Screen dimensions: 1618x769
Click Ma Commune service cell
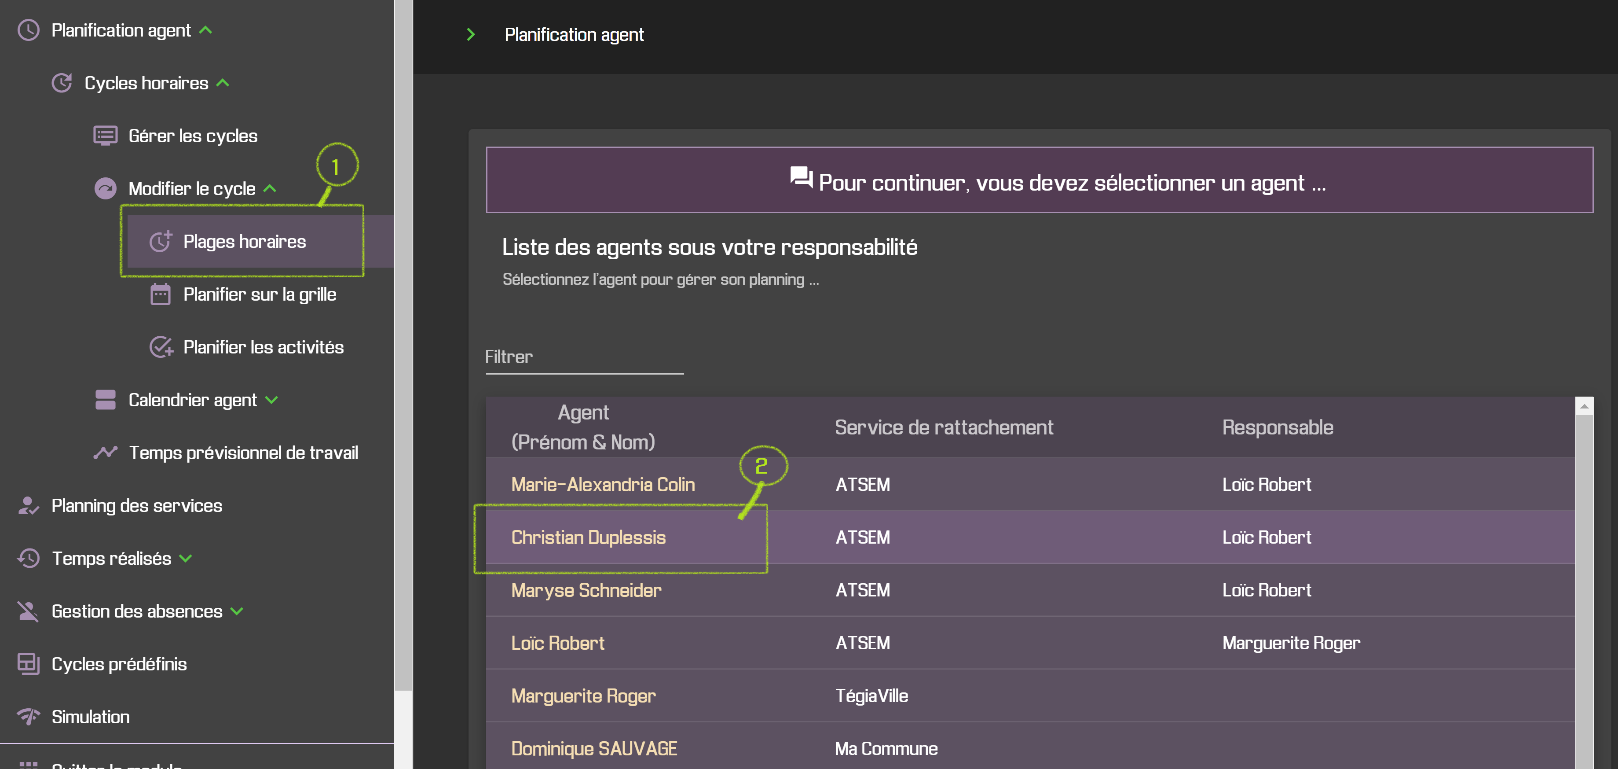tap(887, 749)
